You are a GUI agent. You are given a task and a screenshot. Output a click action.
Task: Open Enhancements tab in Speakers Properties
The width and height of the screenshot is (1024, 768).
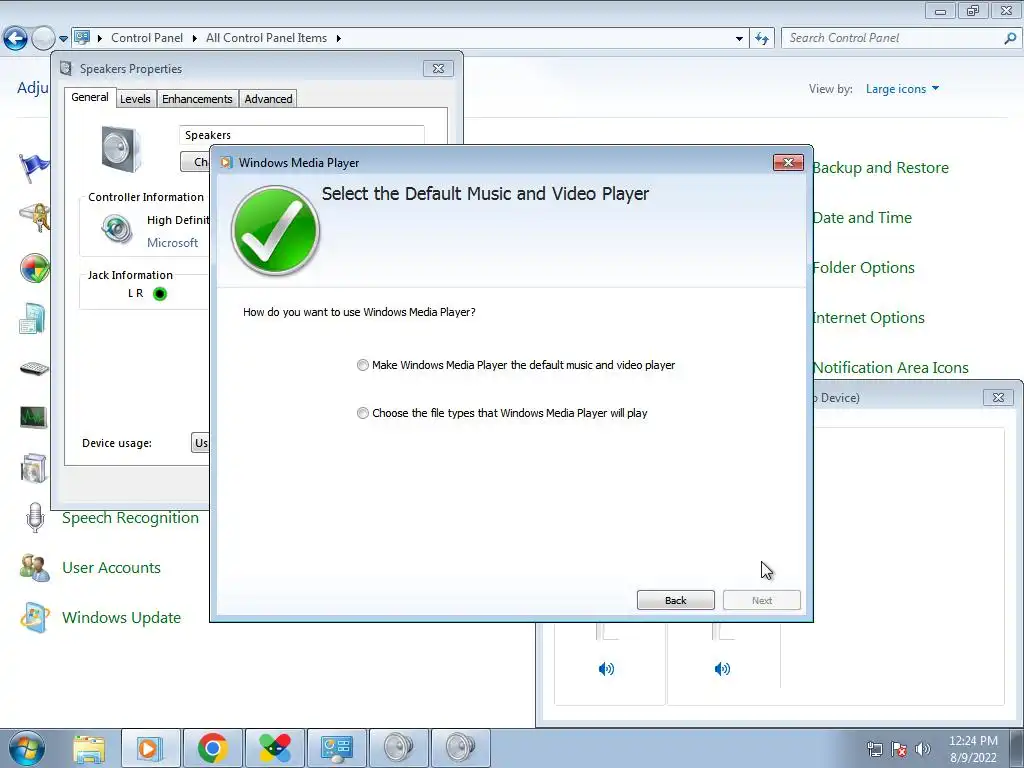click(x=197, y=99)
